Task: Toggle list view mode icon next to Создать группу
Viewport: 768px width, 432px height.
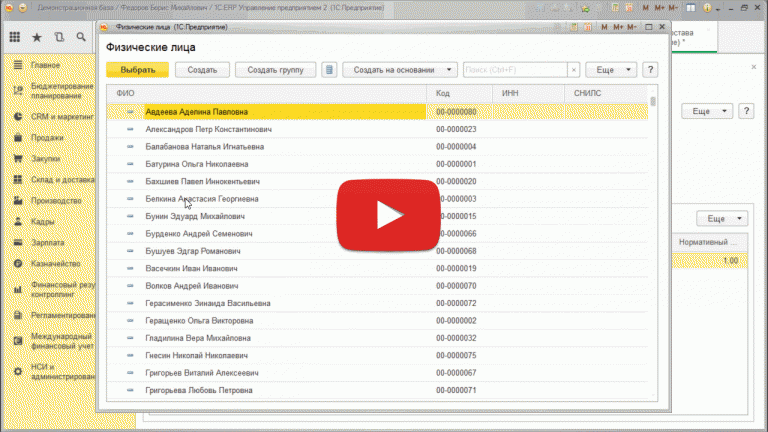Action: click(329, 70)
